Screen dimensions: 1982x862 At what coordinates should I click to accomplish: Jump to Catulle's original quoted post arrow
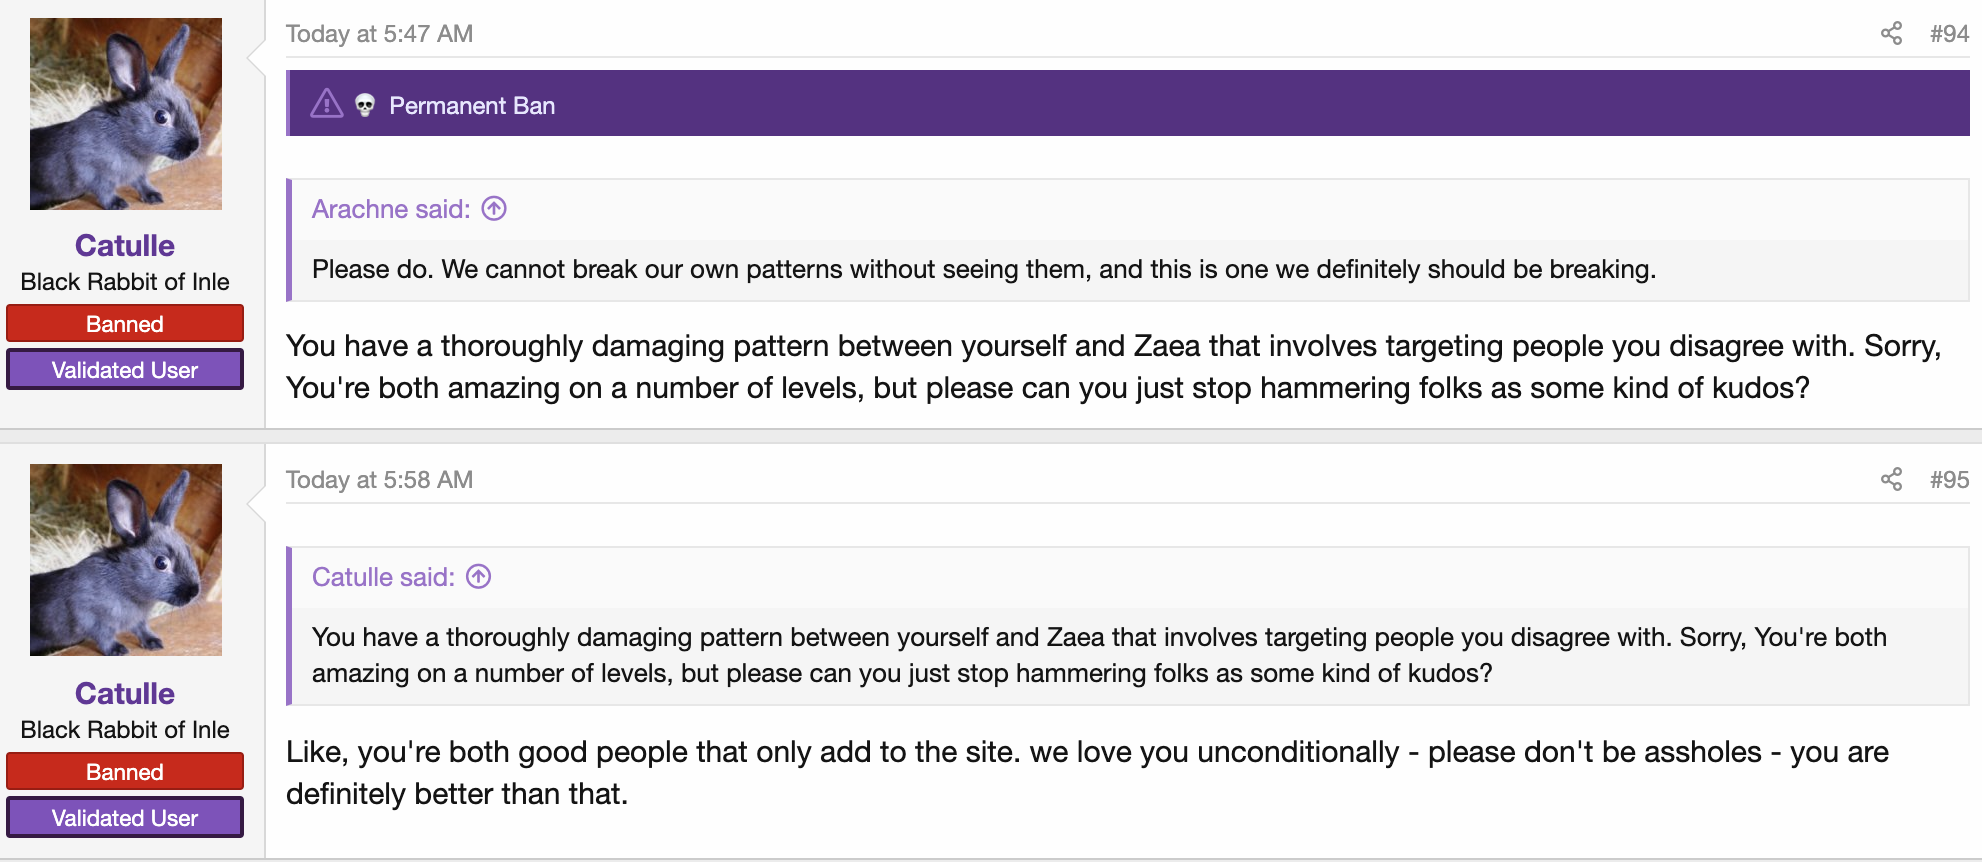coord(479,576)
